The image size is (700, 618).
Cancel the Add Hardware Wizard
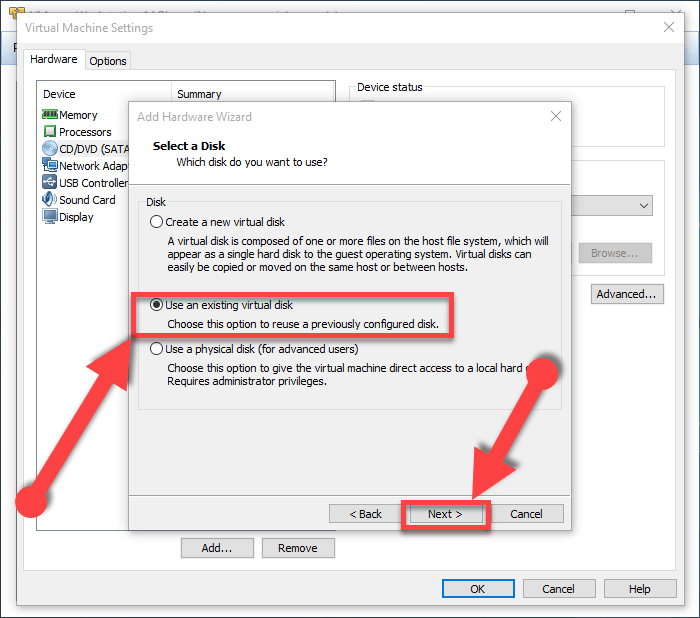tap(526, 514)
